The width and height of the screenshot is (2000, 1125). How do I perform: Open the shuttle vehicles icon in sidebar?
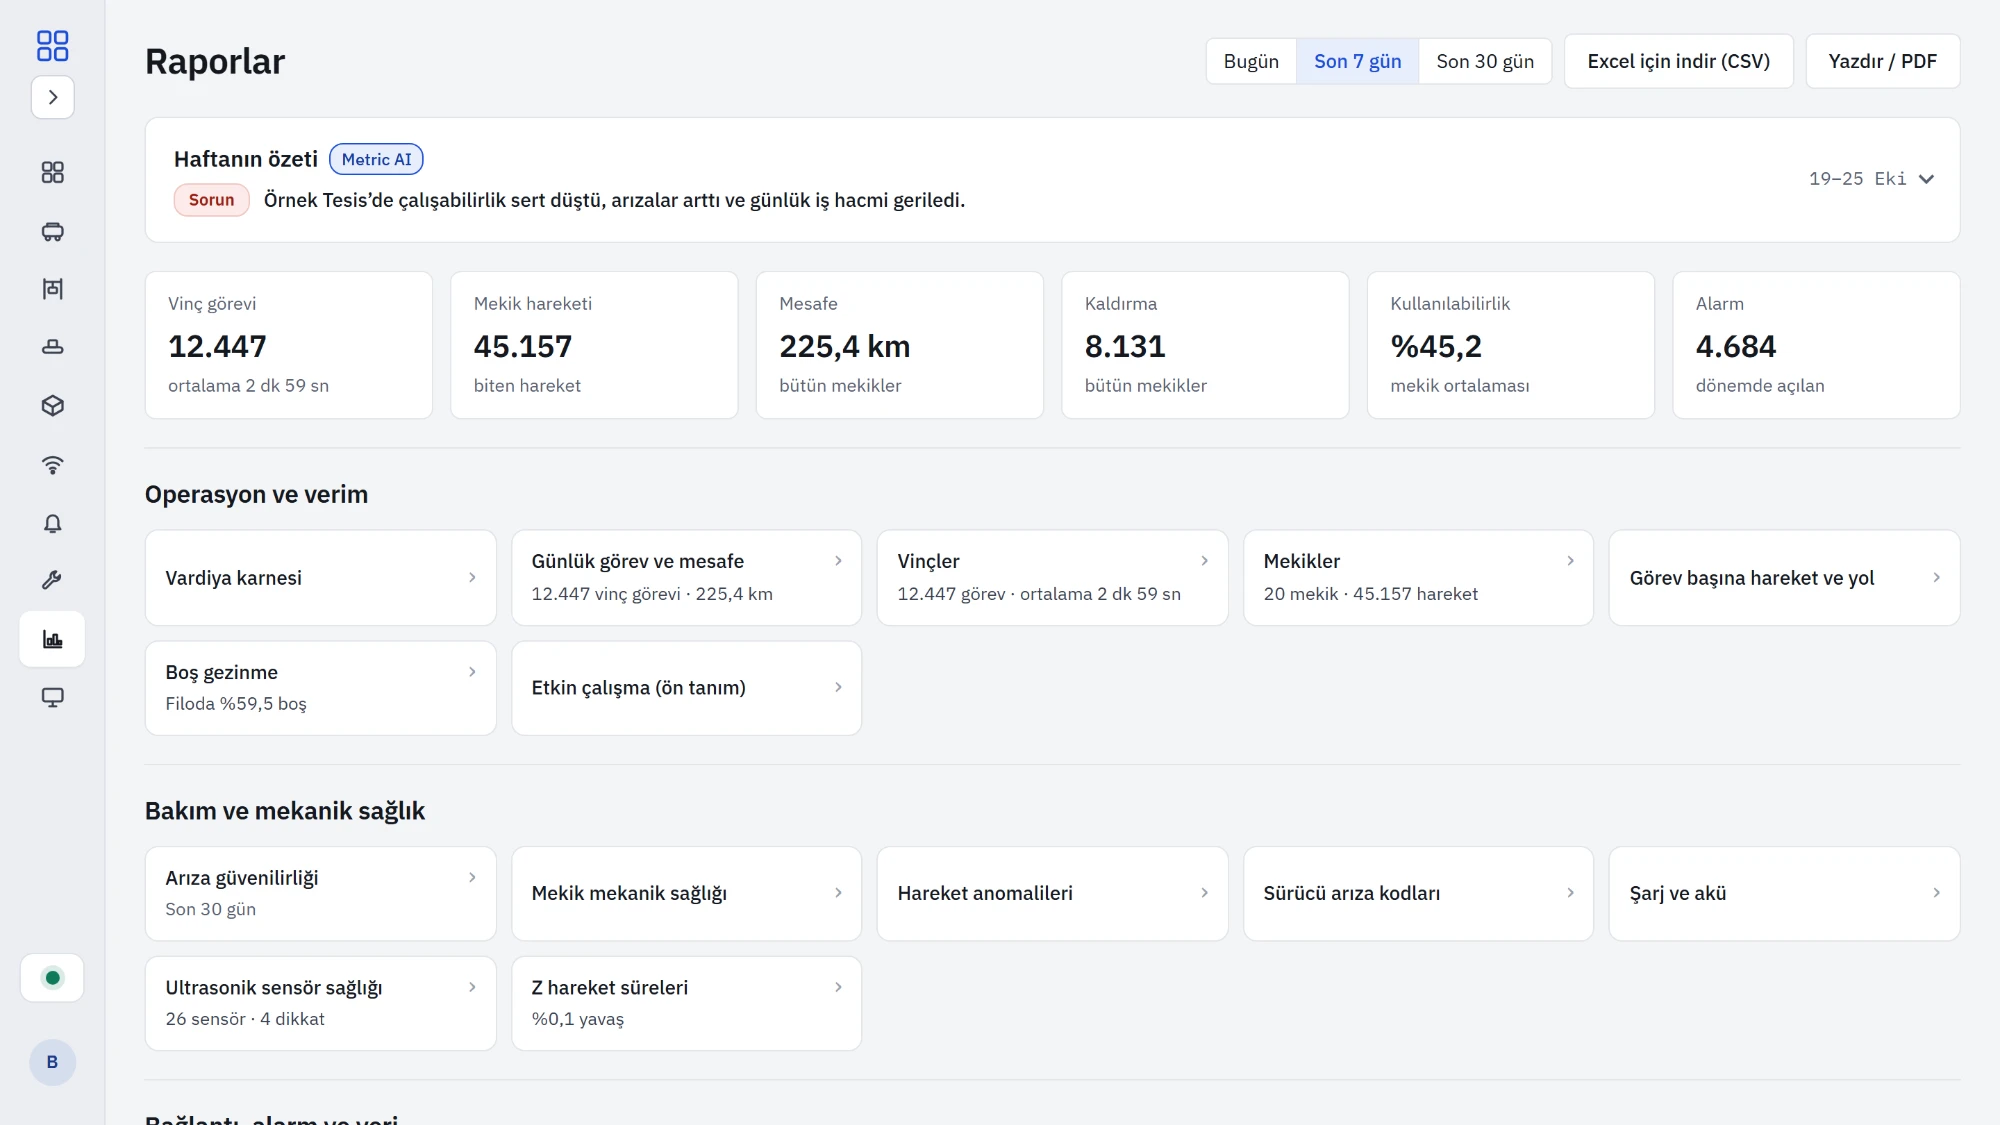[x=53, y=232]
